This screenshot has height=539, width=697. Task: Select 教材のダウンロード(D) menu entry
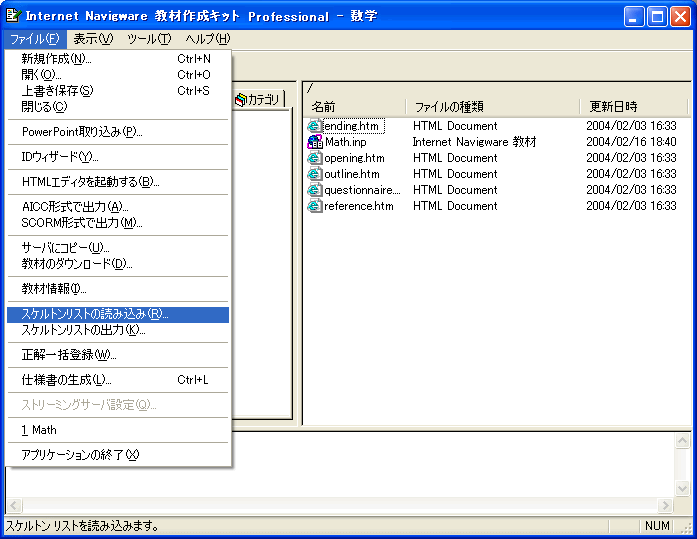118,264
